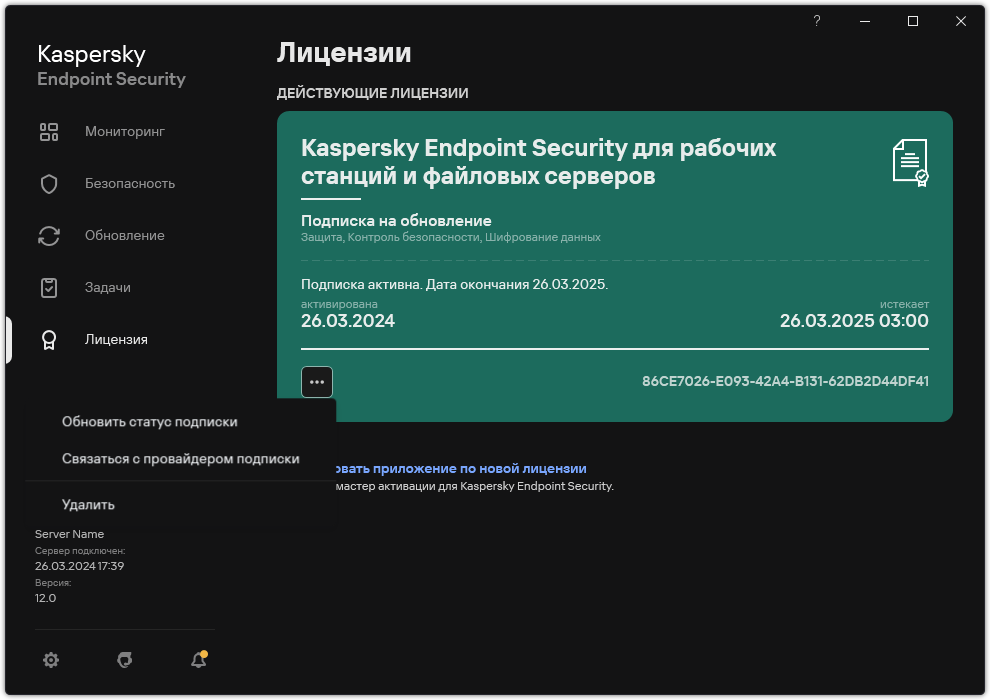
Task: Select the Безопасность shield icon
Action: pos(48,183)
